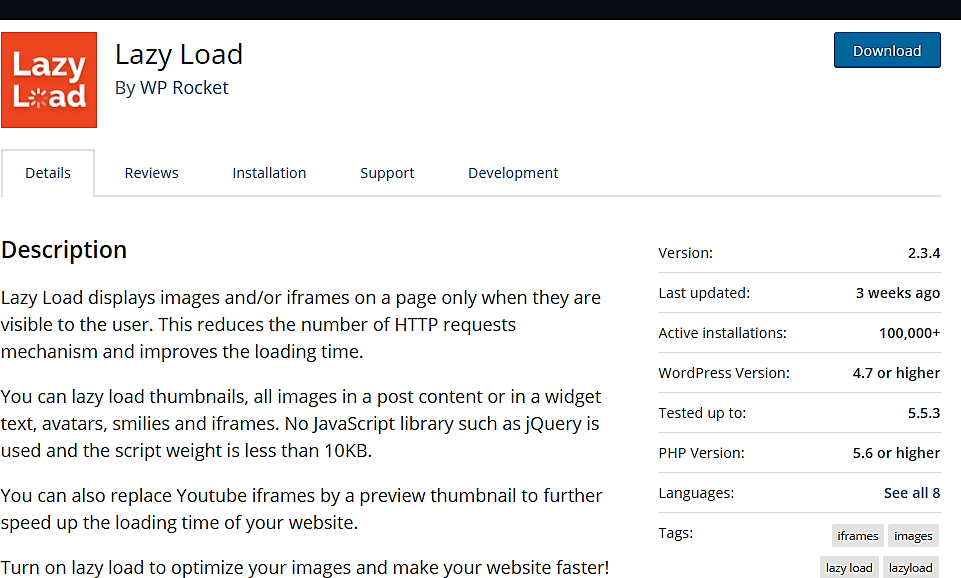Click the '4.7 or higher' WordPress version value
Screen dimensions: 961x578
pyautogui.click(x=896, y=373)
